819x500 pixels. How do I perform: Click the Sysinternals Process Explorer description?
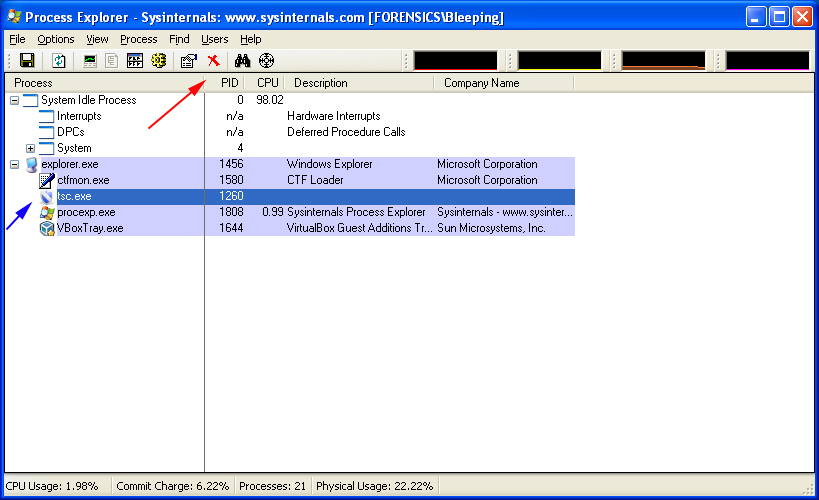pos(356,213)
